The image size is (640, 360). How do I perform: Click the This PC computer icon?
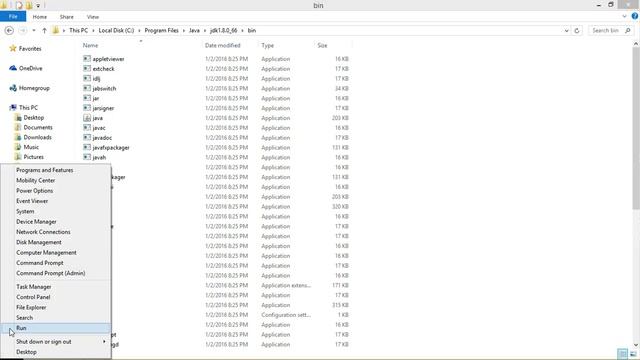[x=13, y=107]
